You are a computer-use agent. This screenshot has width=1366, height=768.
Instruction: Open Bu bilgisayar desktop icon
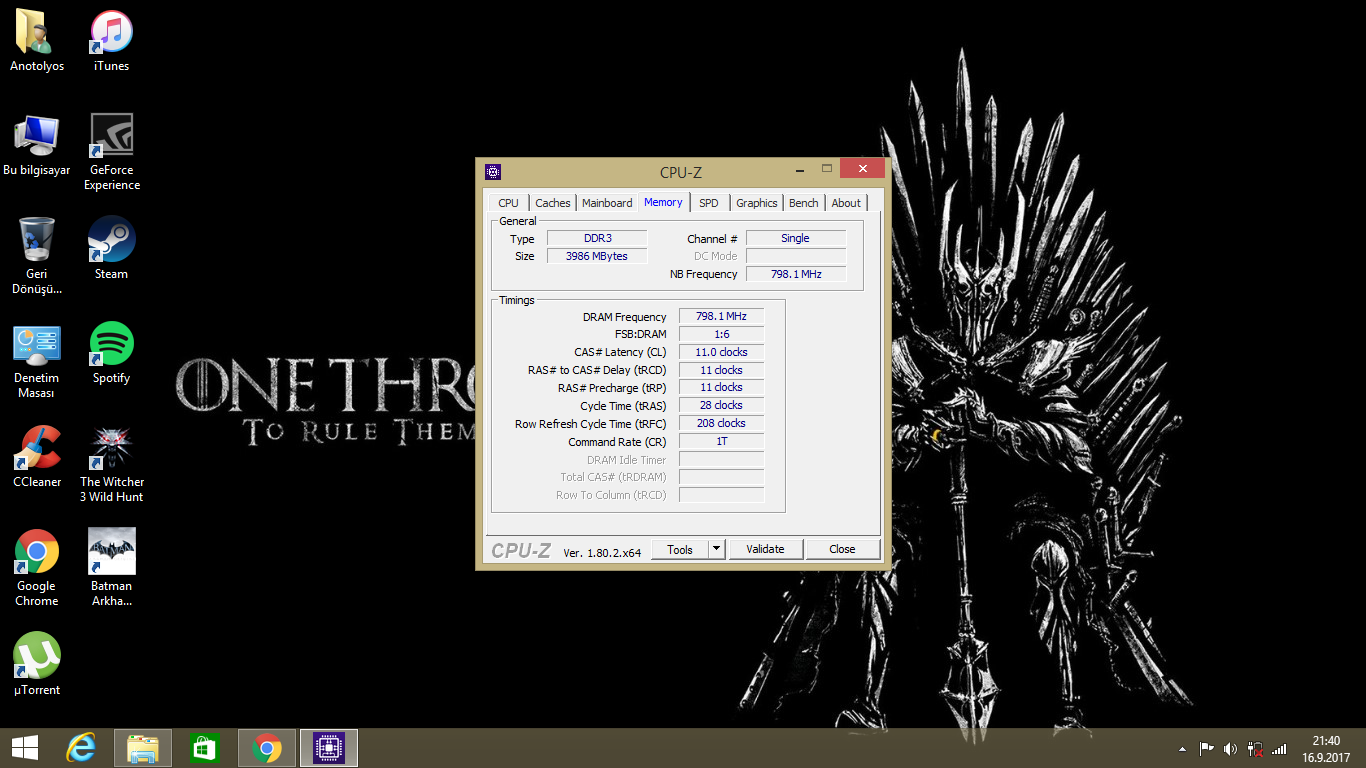click(37, 146)
